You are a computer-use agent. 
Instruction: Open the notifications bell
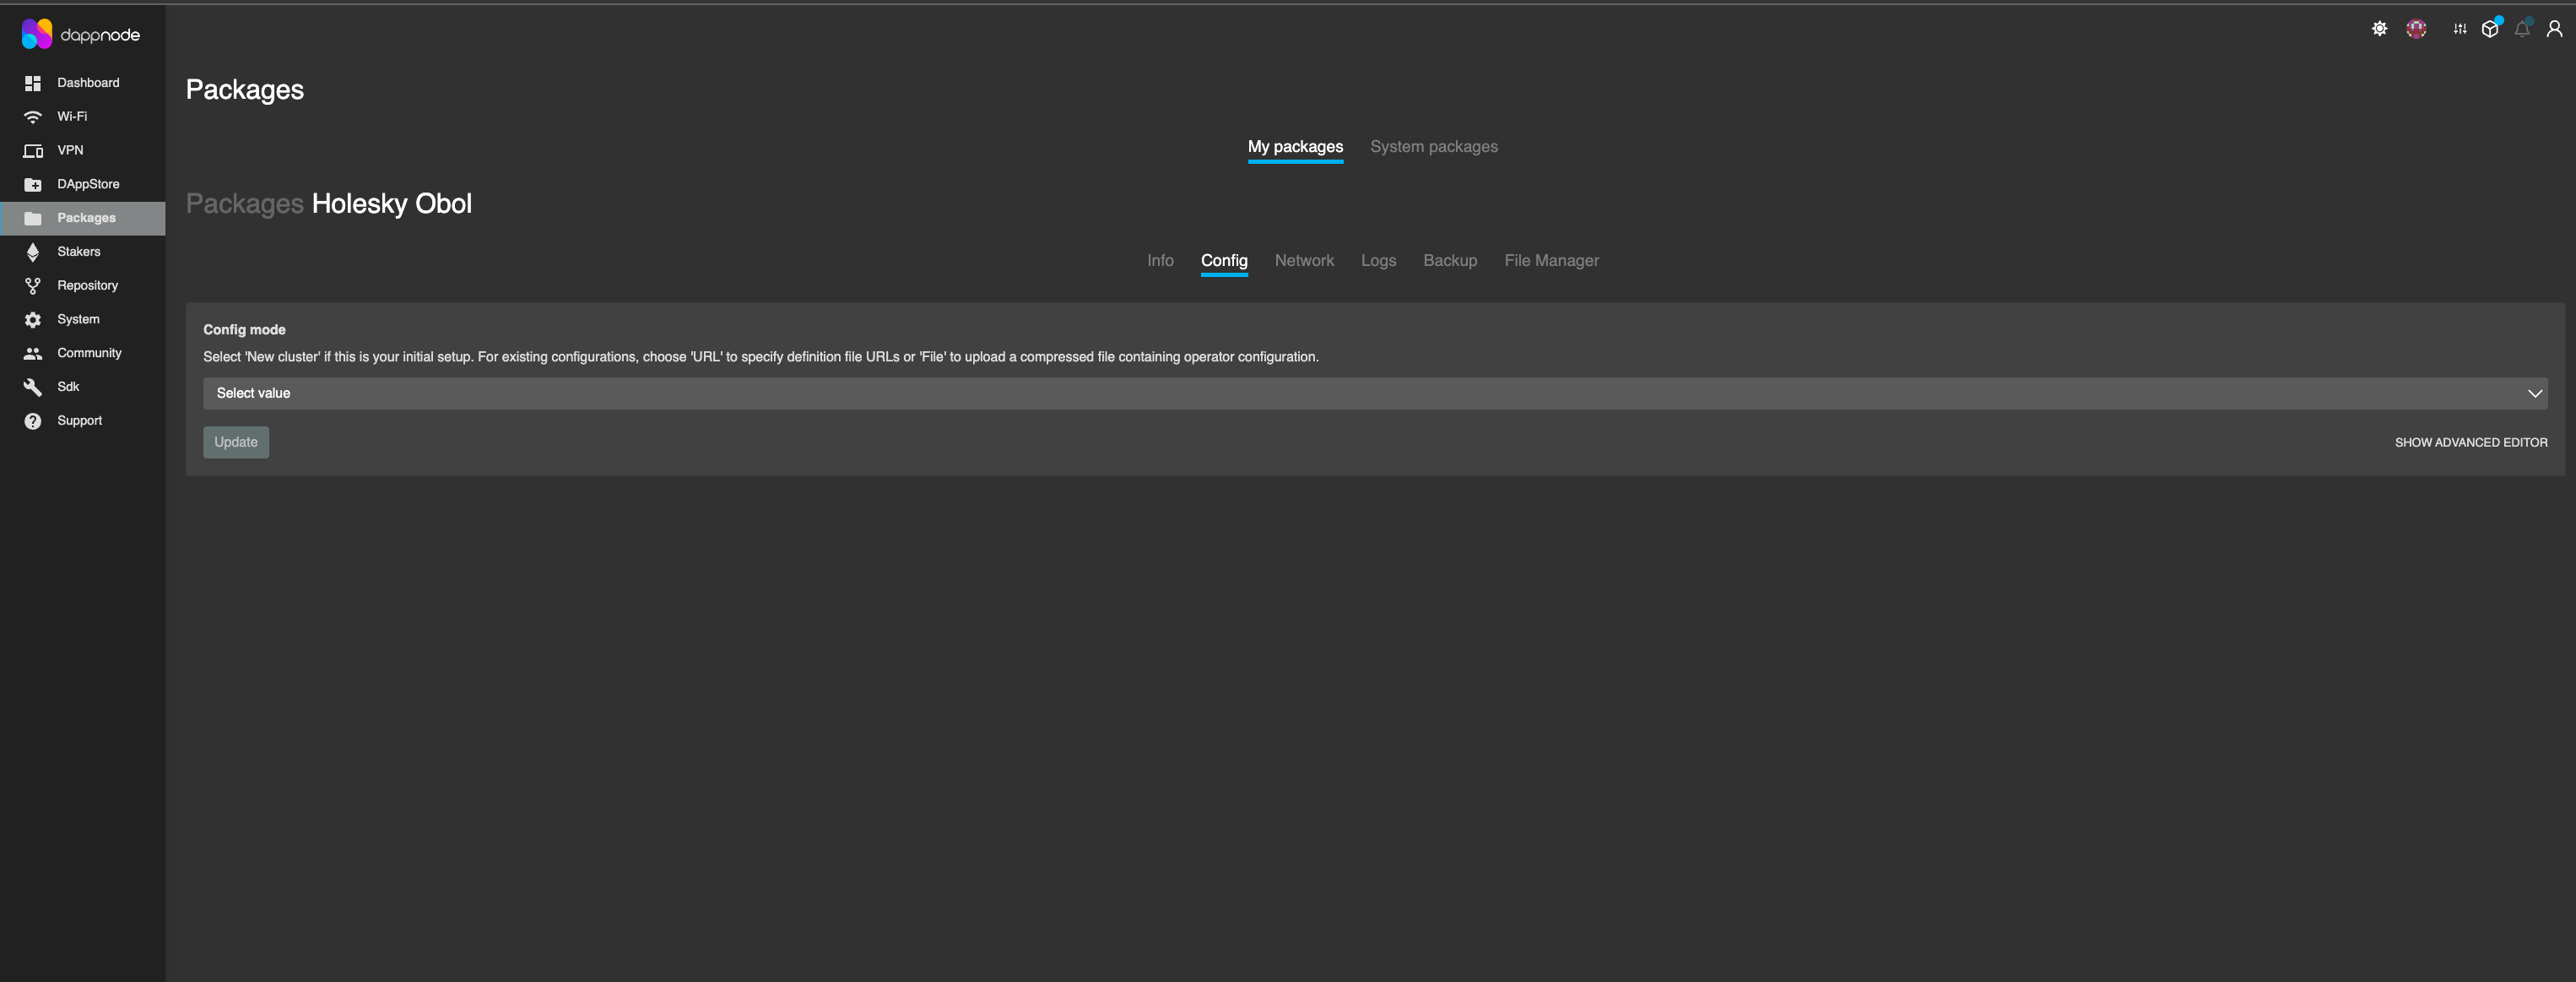pos(2522,29)
